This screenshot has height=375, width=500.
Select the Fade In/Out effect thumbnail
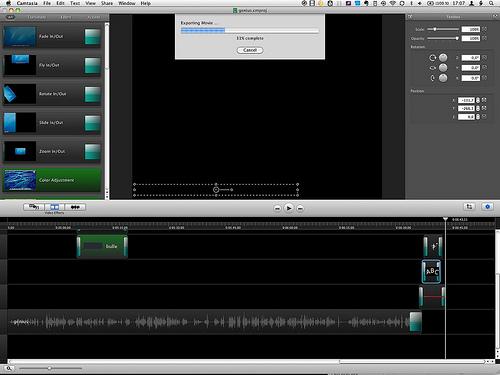point(19,37)
